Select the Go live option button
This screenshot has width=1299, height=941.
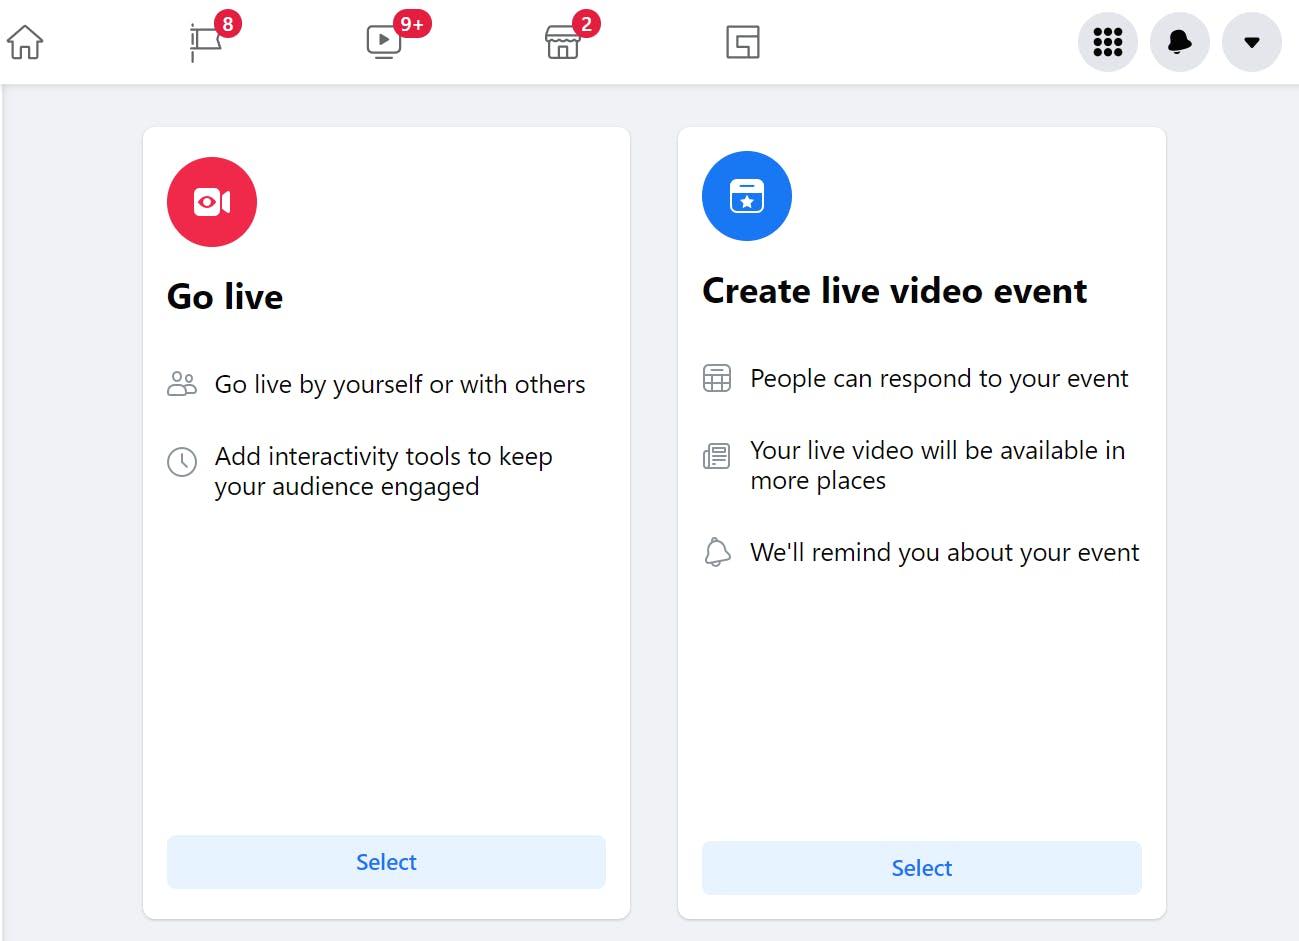[x=386, y=862]
